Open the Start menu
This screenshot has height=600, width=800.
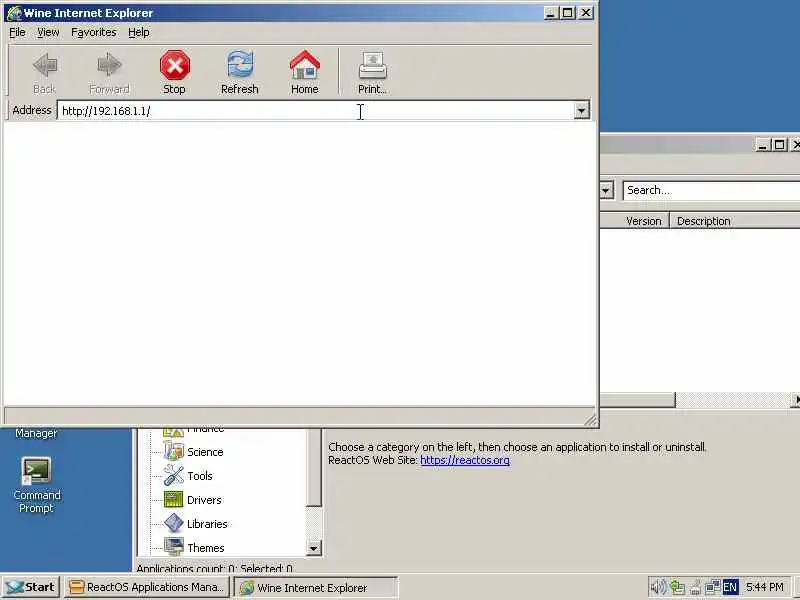[x=31, y=587]
